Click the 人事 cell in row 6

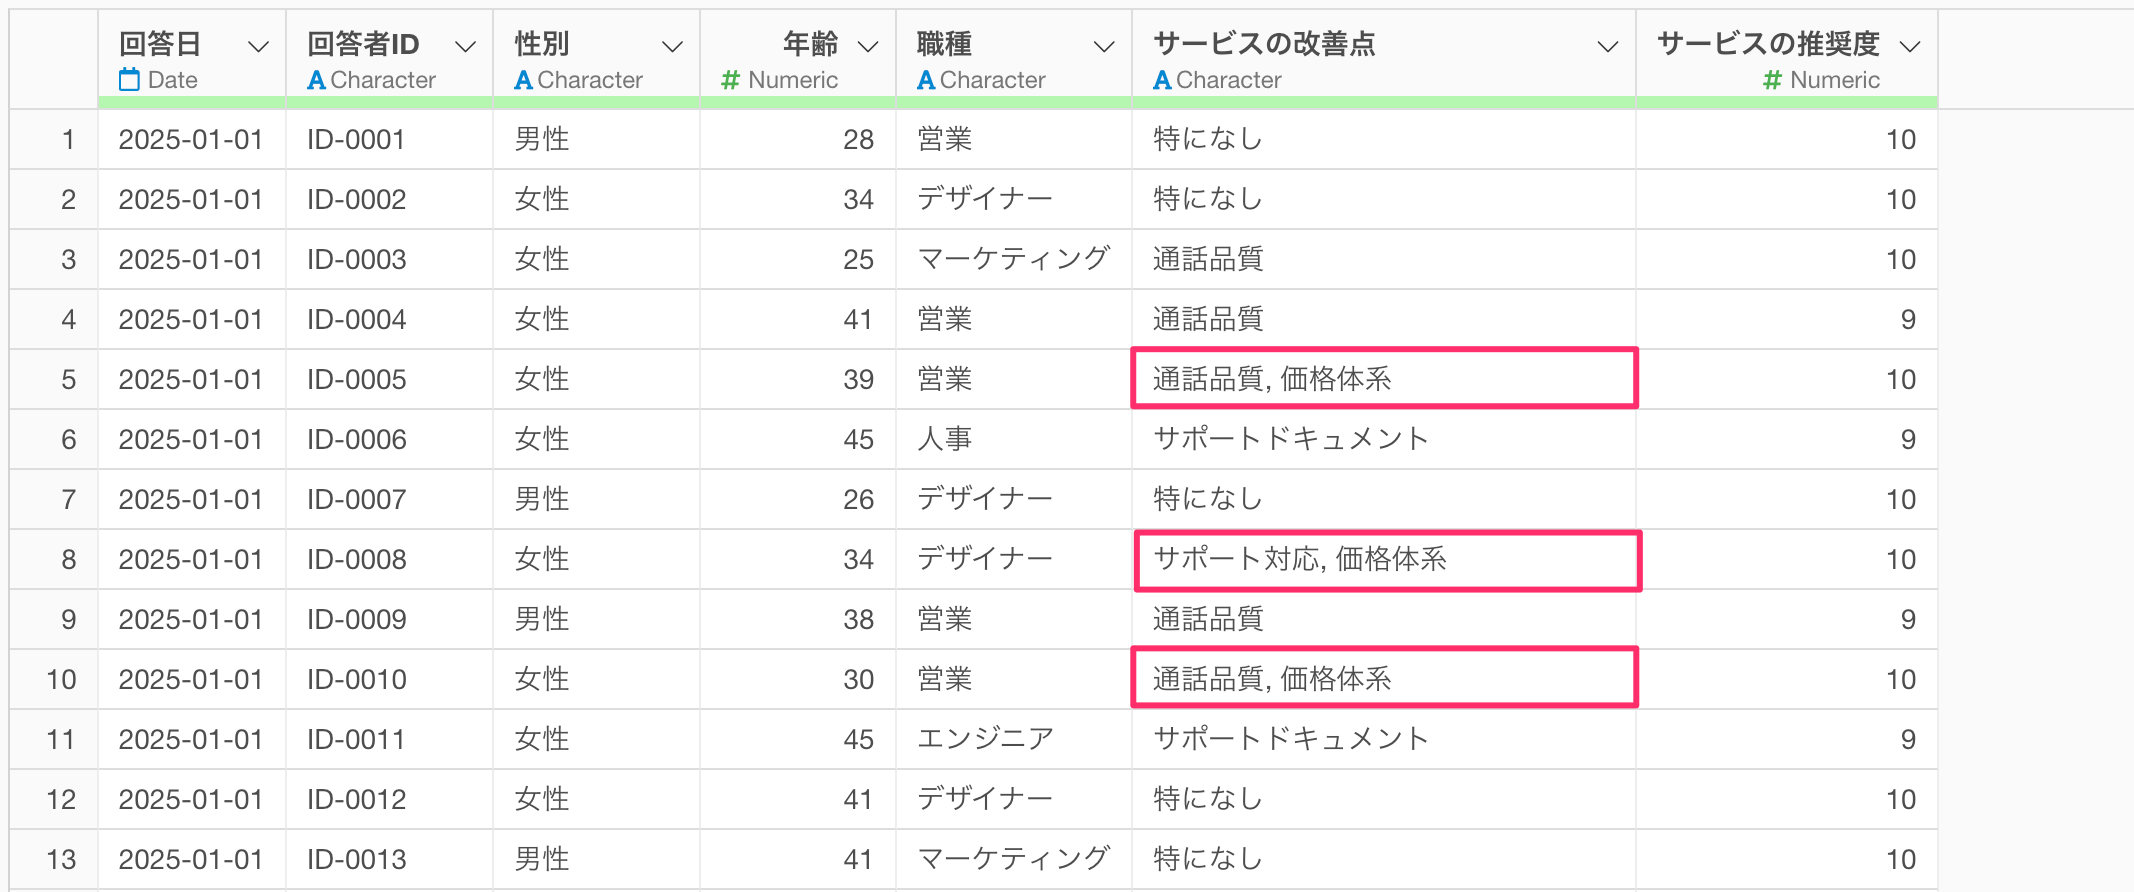click(x=945, y=439)
